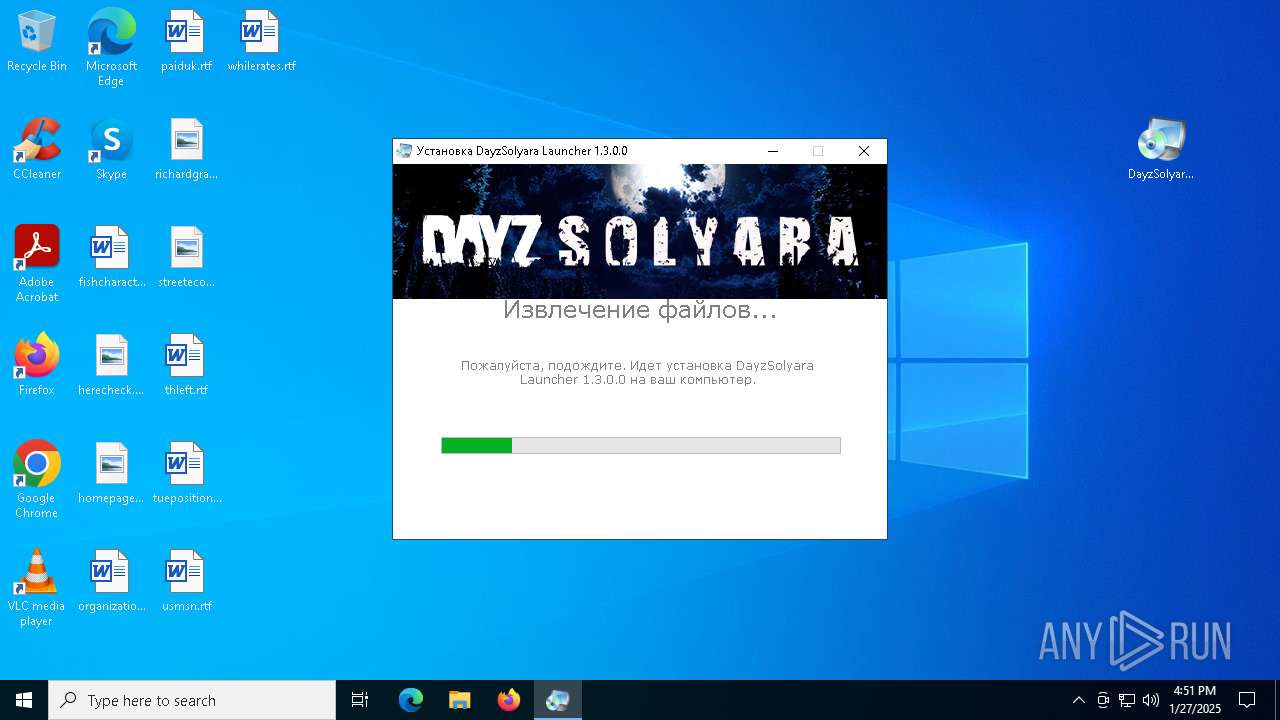Select the Google Chrome desktop shortcut

[x=37, y=480]
